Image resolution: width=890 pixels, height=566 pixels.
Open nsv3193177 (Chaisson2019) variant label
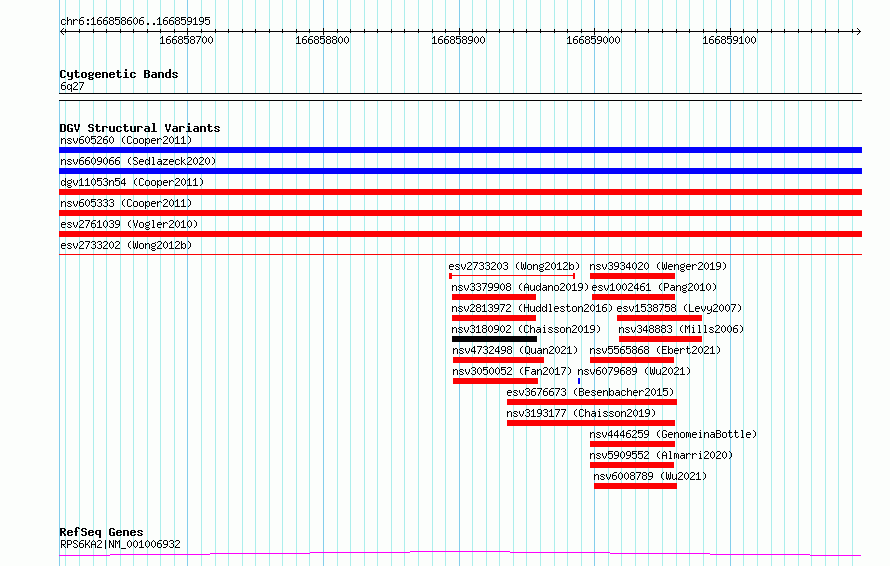[581, 413]
